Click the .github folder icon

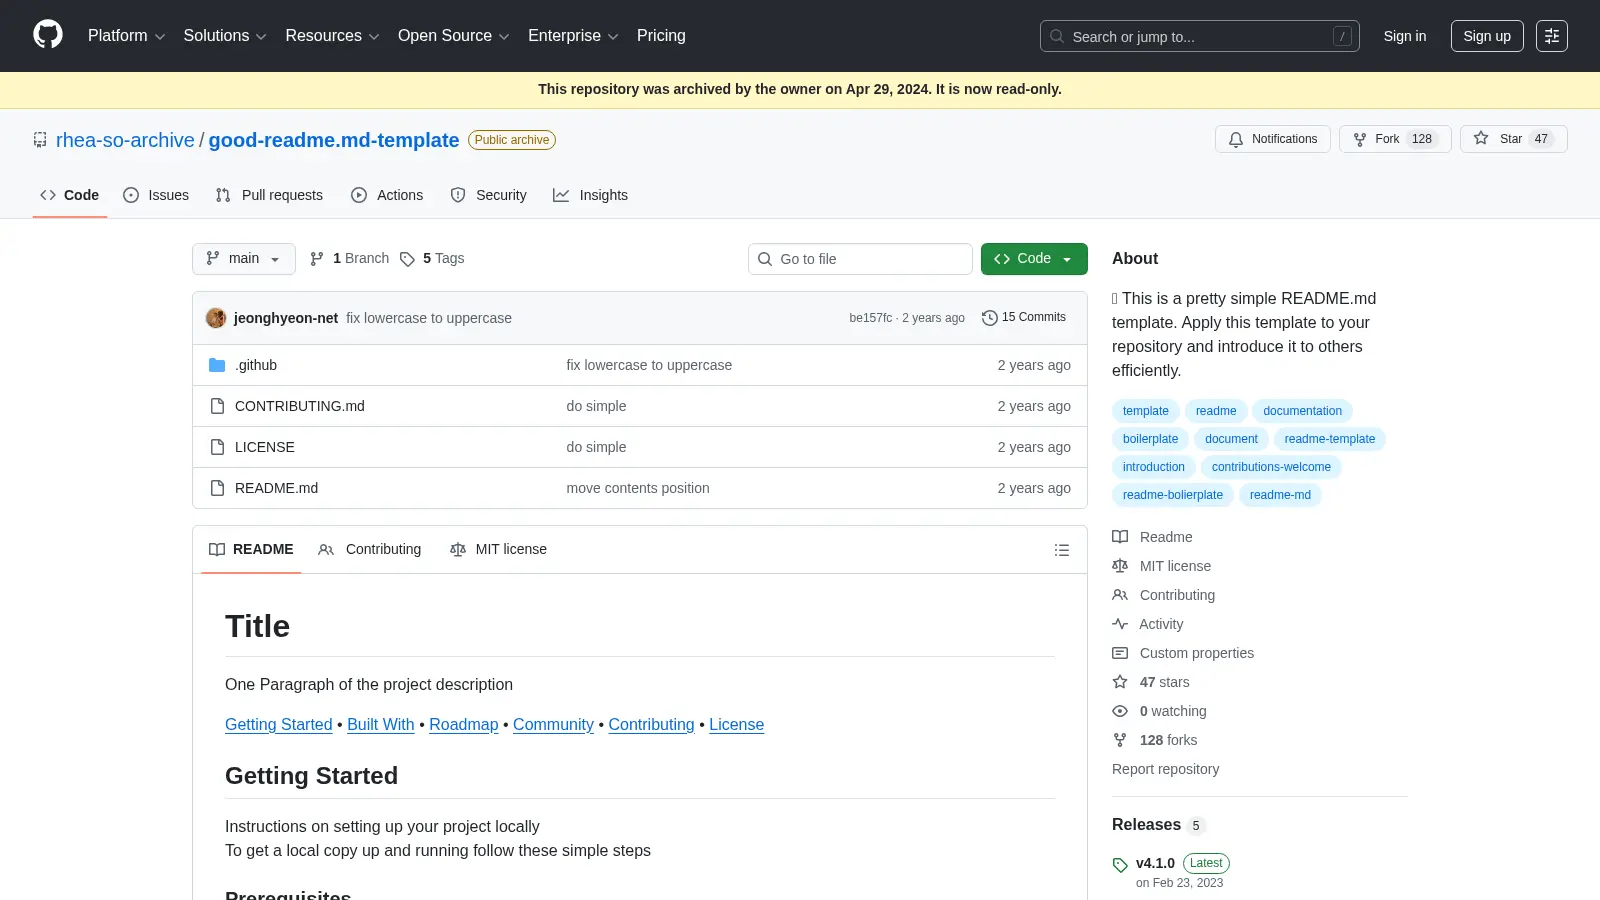217,365
